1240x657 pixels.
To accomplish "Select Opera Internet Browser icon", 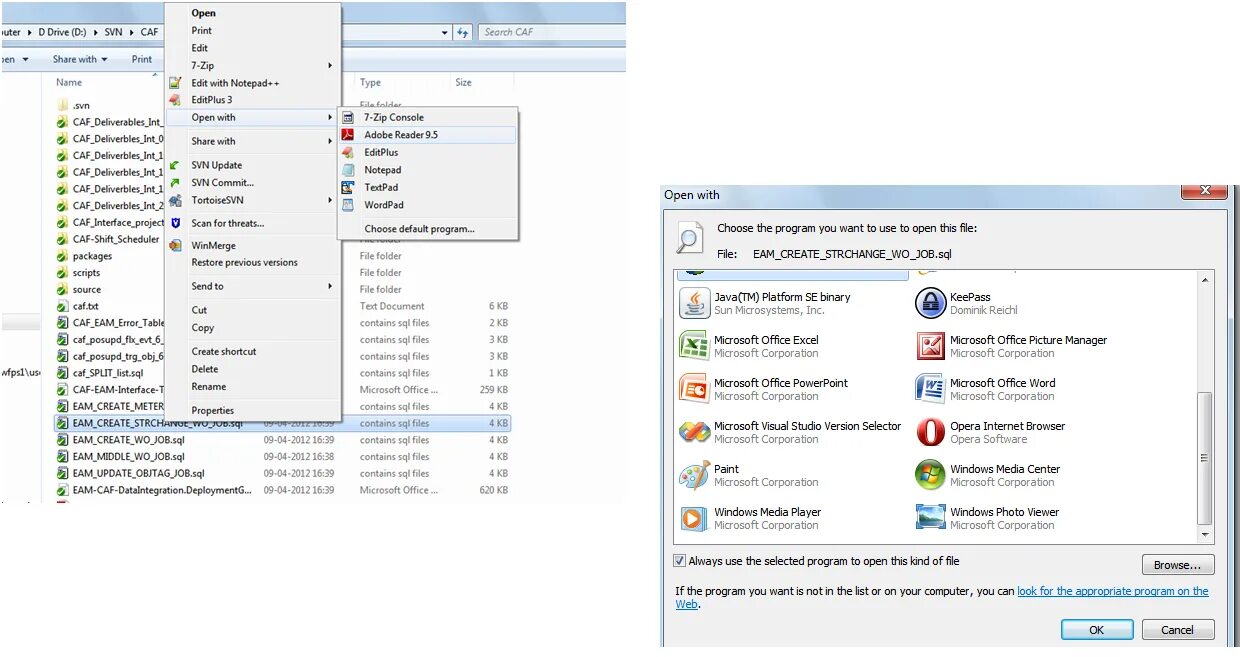I will pos(930,432).
